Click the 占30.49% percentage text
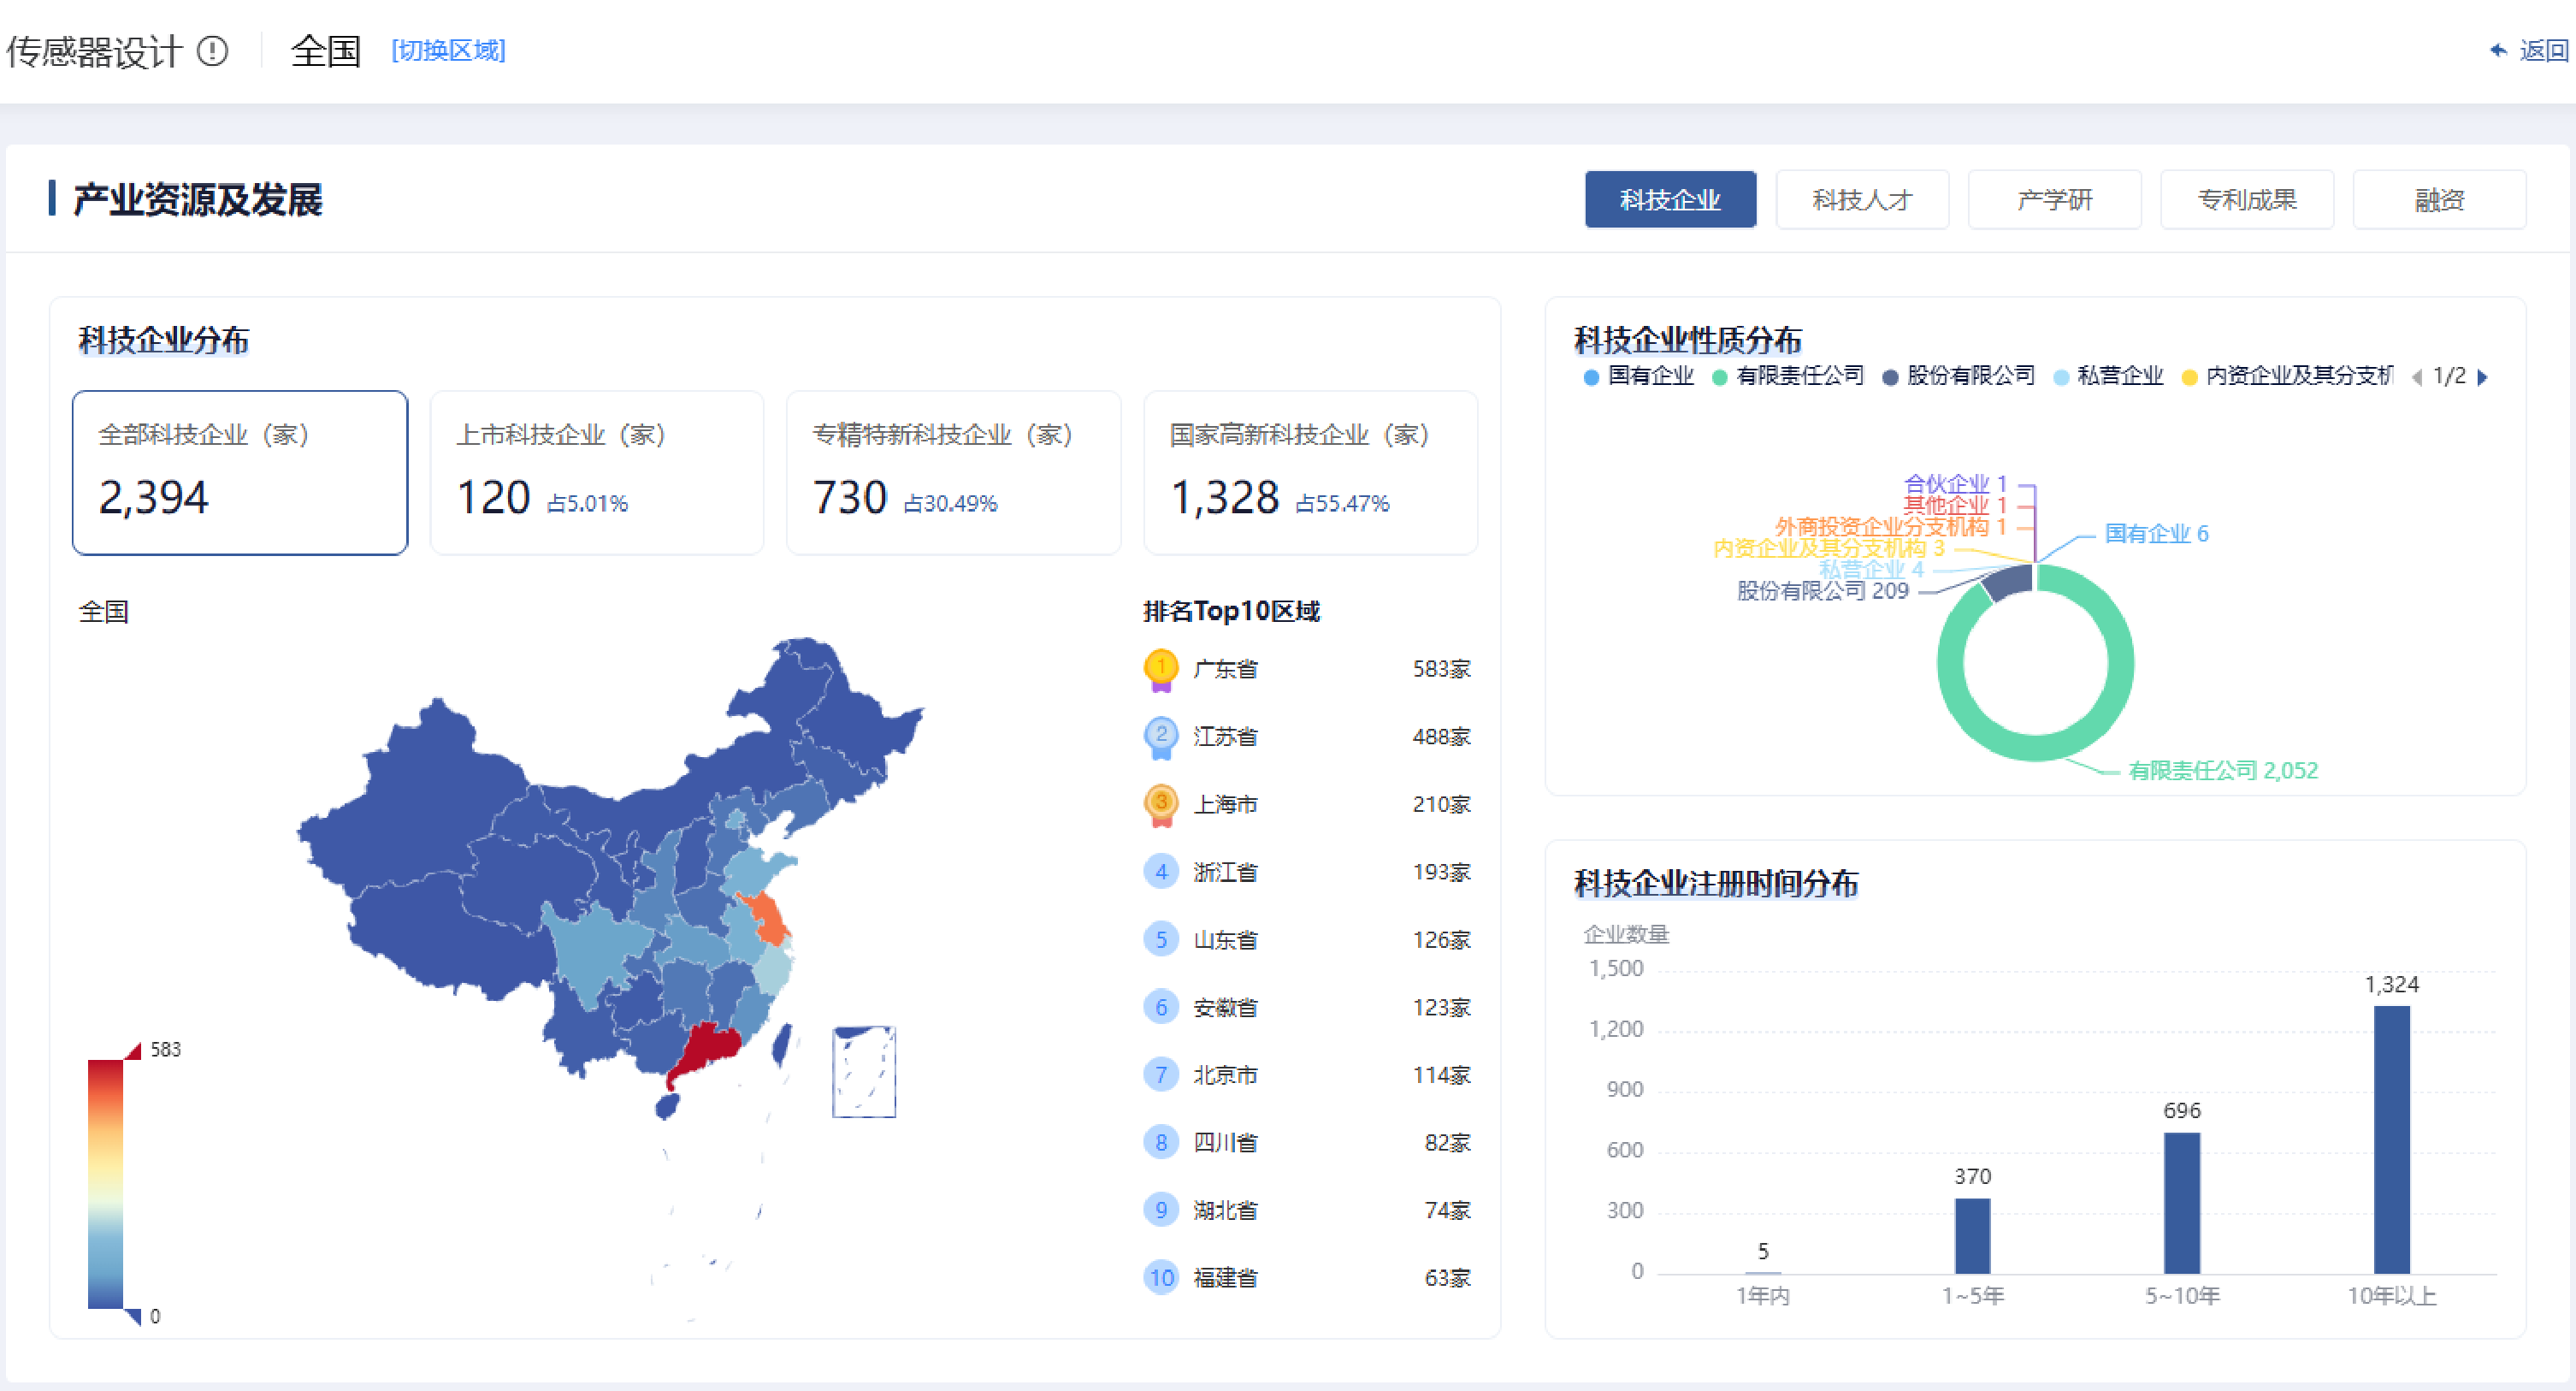This screenshot has height=1391, width=2576. [x=950, y=504]
